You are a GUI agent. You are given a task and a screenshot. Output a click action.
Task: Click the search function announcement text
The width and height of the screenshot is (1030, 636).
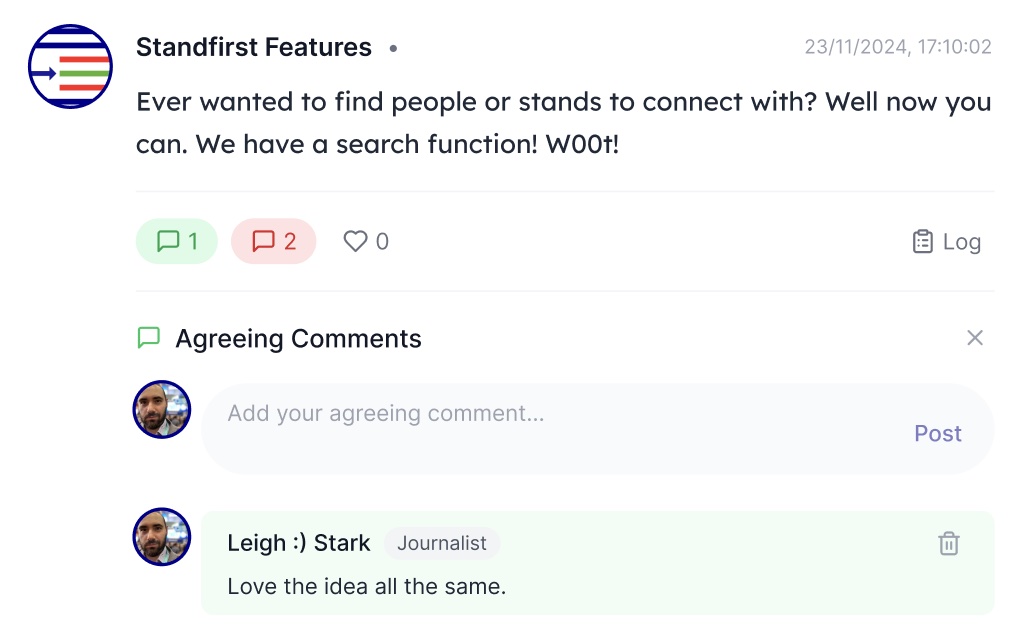click(x=564, y=123)
